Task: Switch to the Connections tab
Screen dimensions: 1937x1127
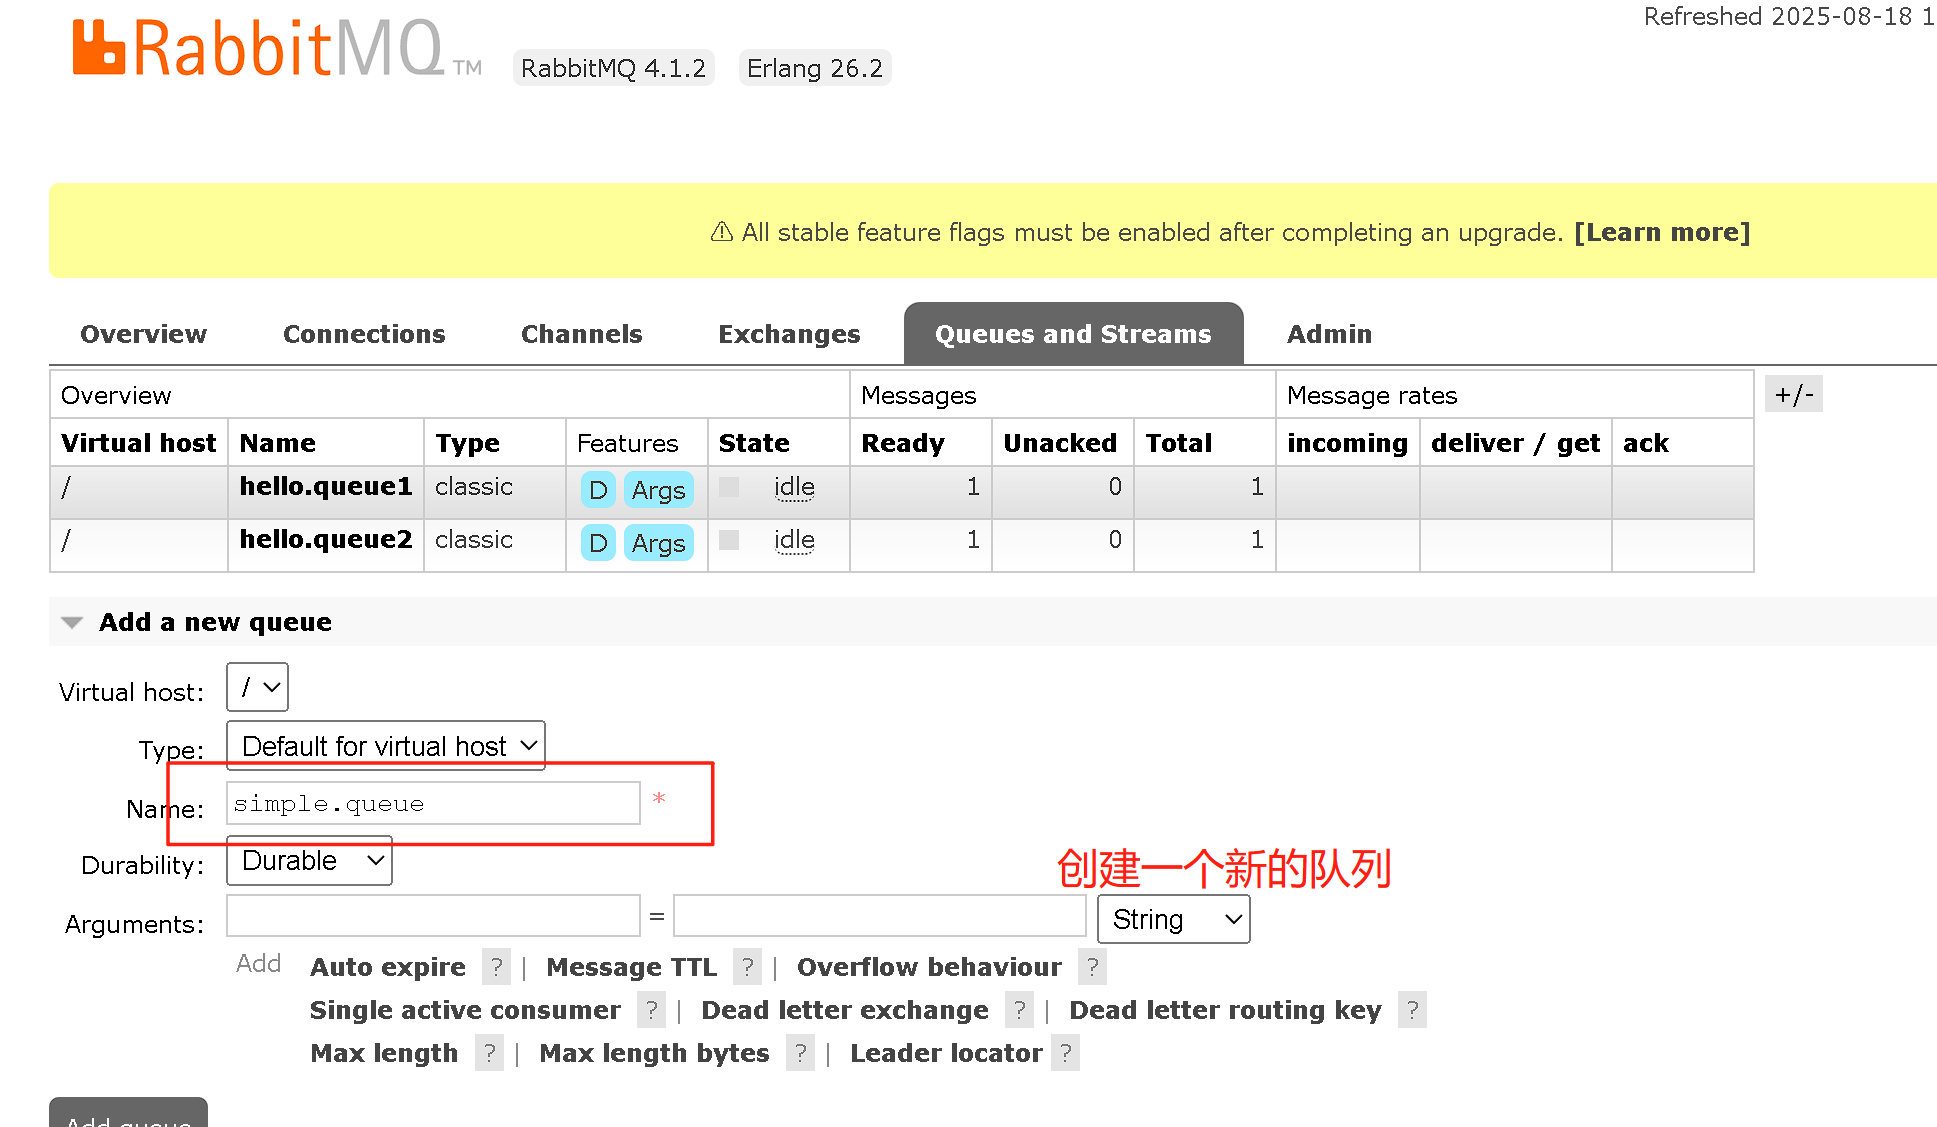Action: [x=364, y=334]
